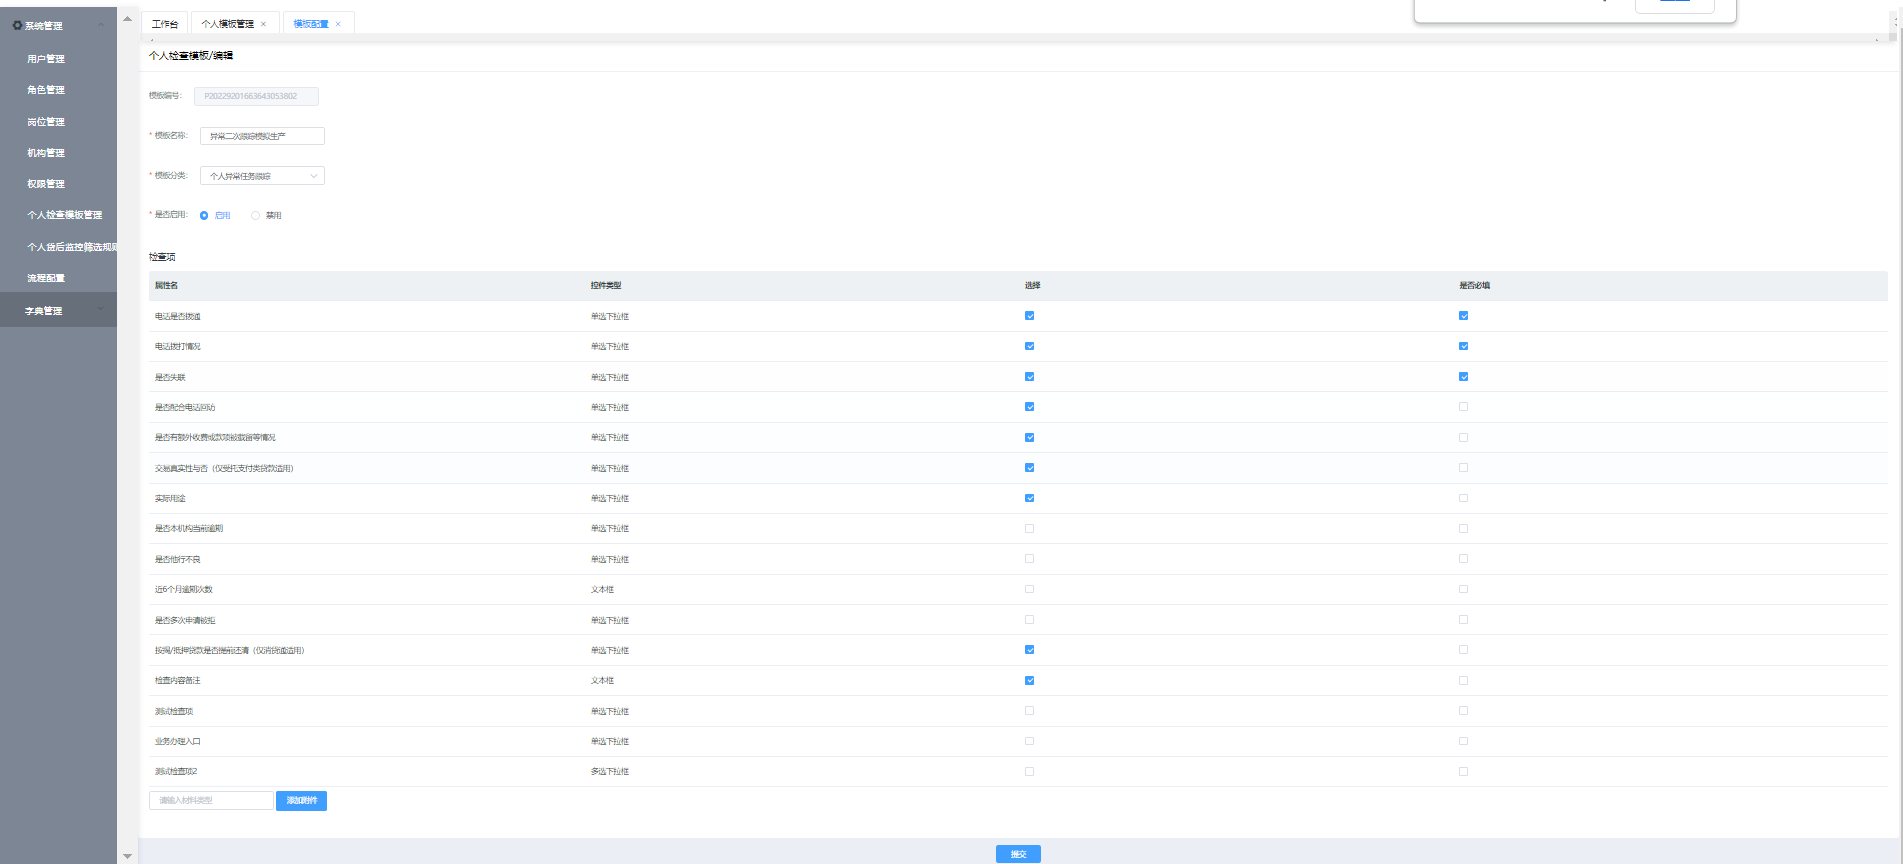The width and height of the screenshot is (1903, 864).
Task: Check 选择 for 近6个月逾期次数
Action: click(x=1029, y=589)
